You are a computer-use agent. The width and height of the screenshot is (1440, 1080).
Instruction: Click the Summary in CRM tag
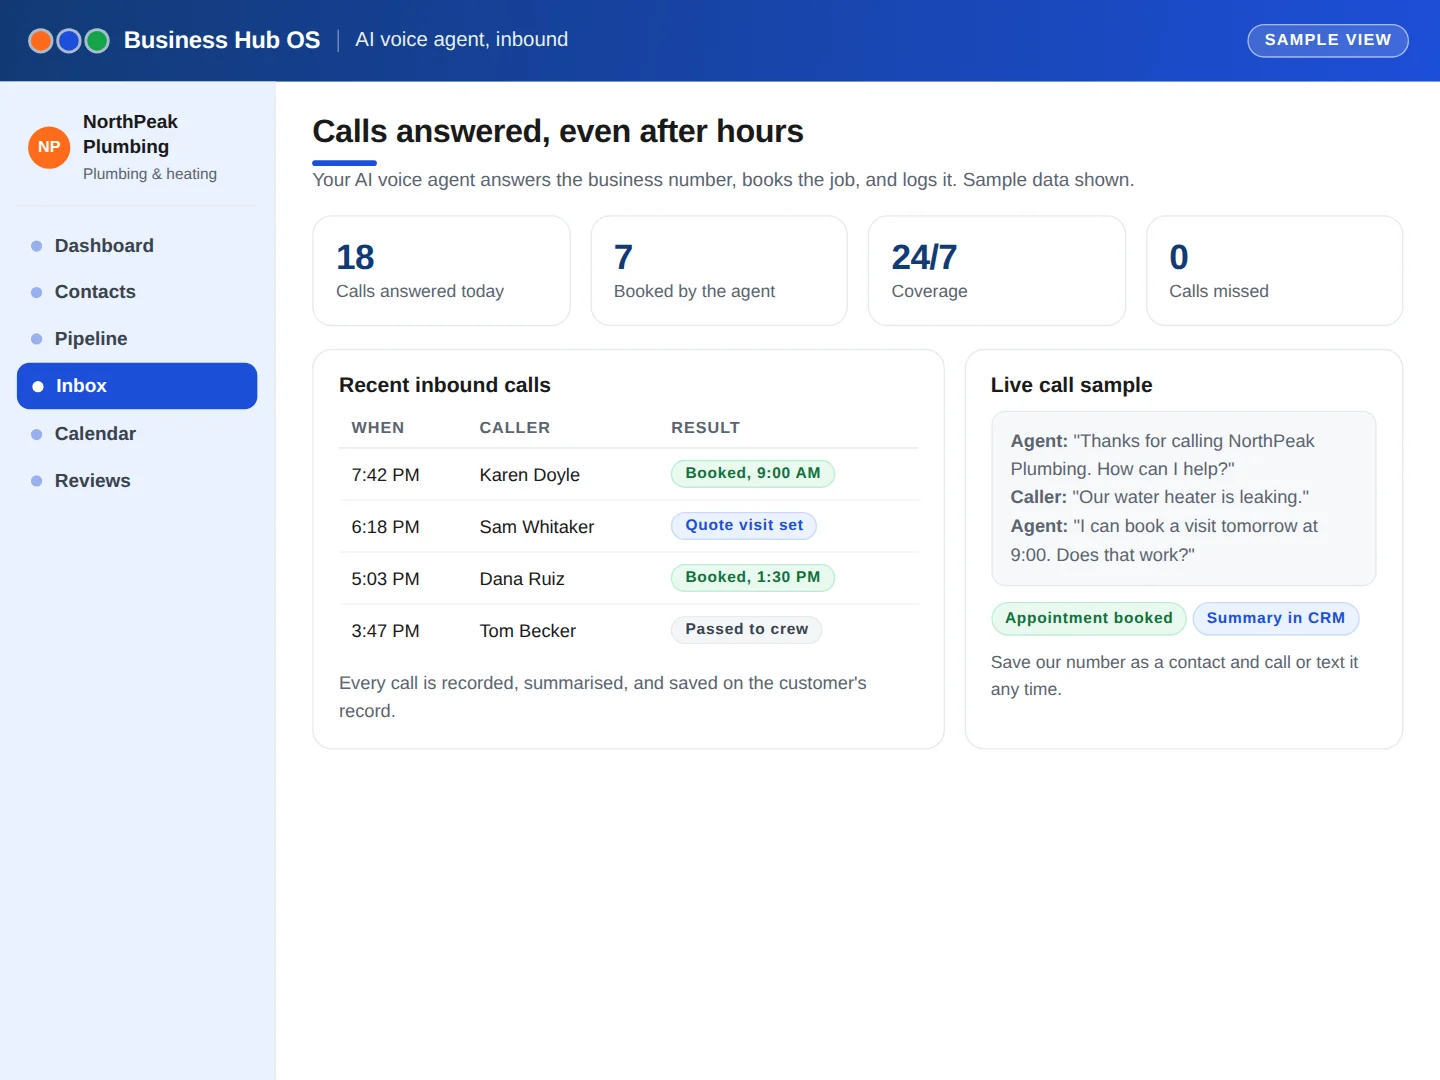1276,618
